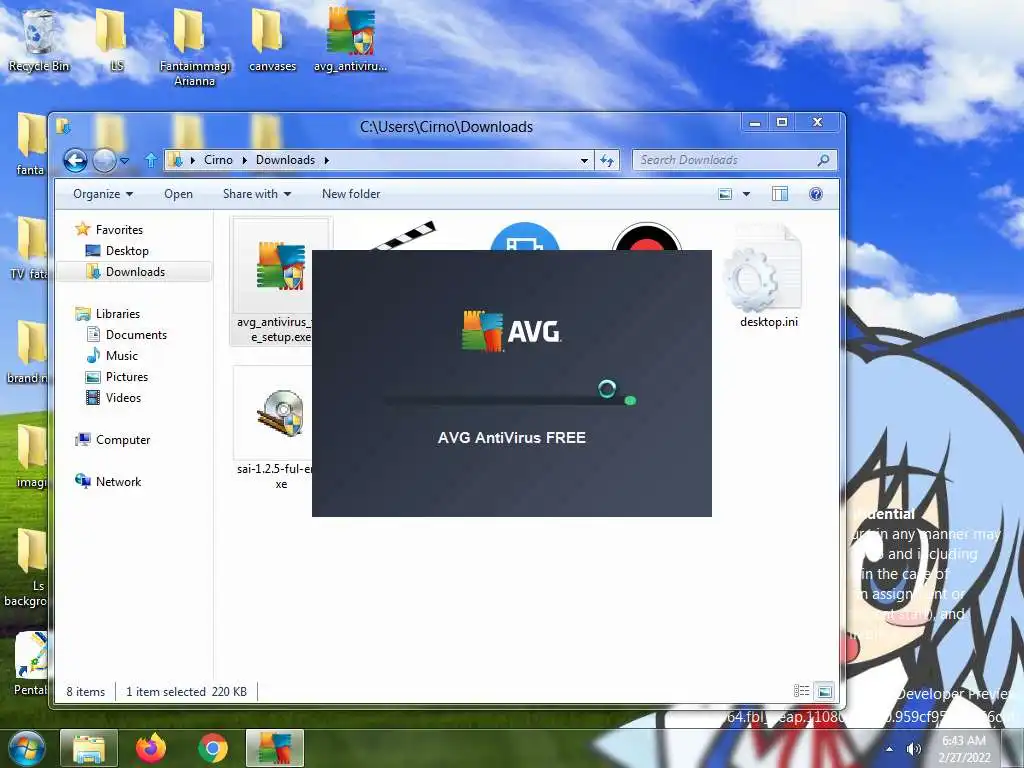Screen dimensions: 1024x768
Task: Open the Recycle Bin desktop icon
Action: (39, 40)
